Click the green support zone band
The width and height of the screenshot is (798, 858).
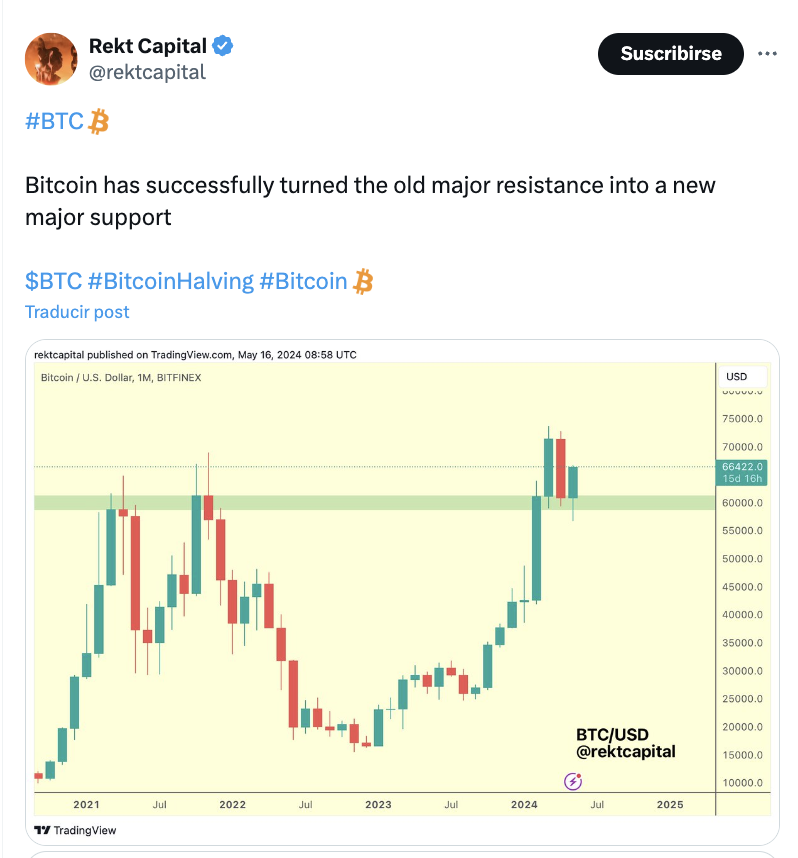[374, 503]
